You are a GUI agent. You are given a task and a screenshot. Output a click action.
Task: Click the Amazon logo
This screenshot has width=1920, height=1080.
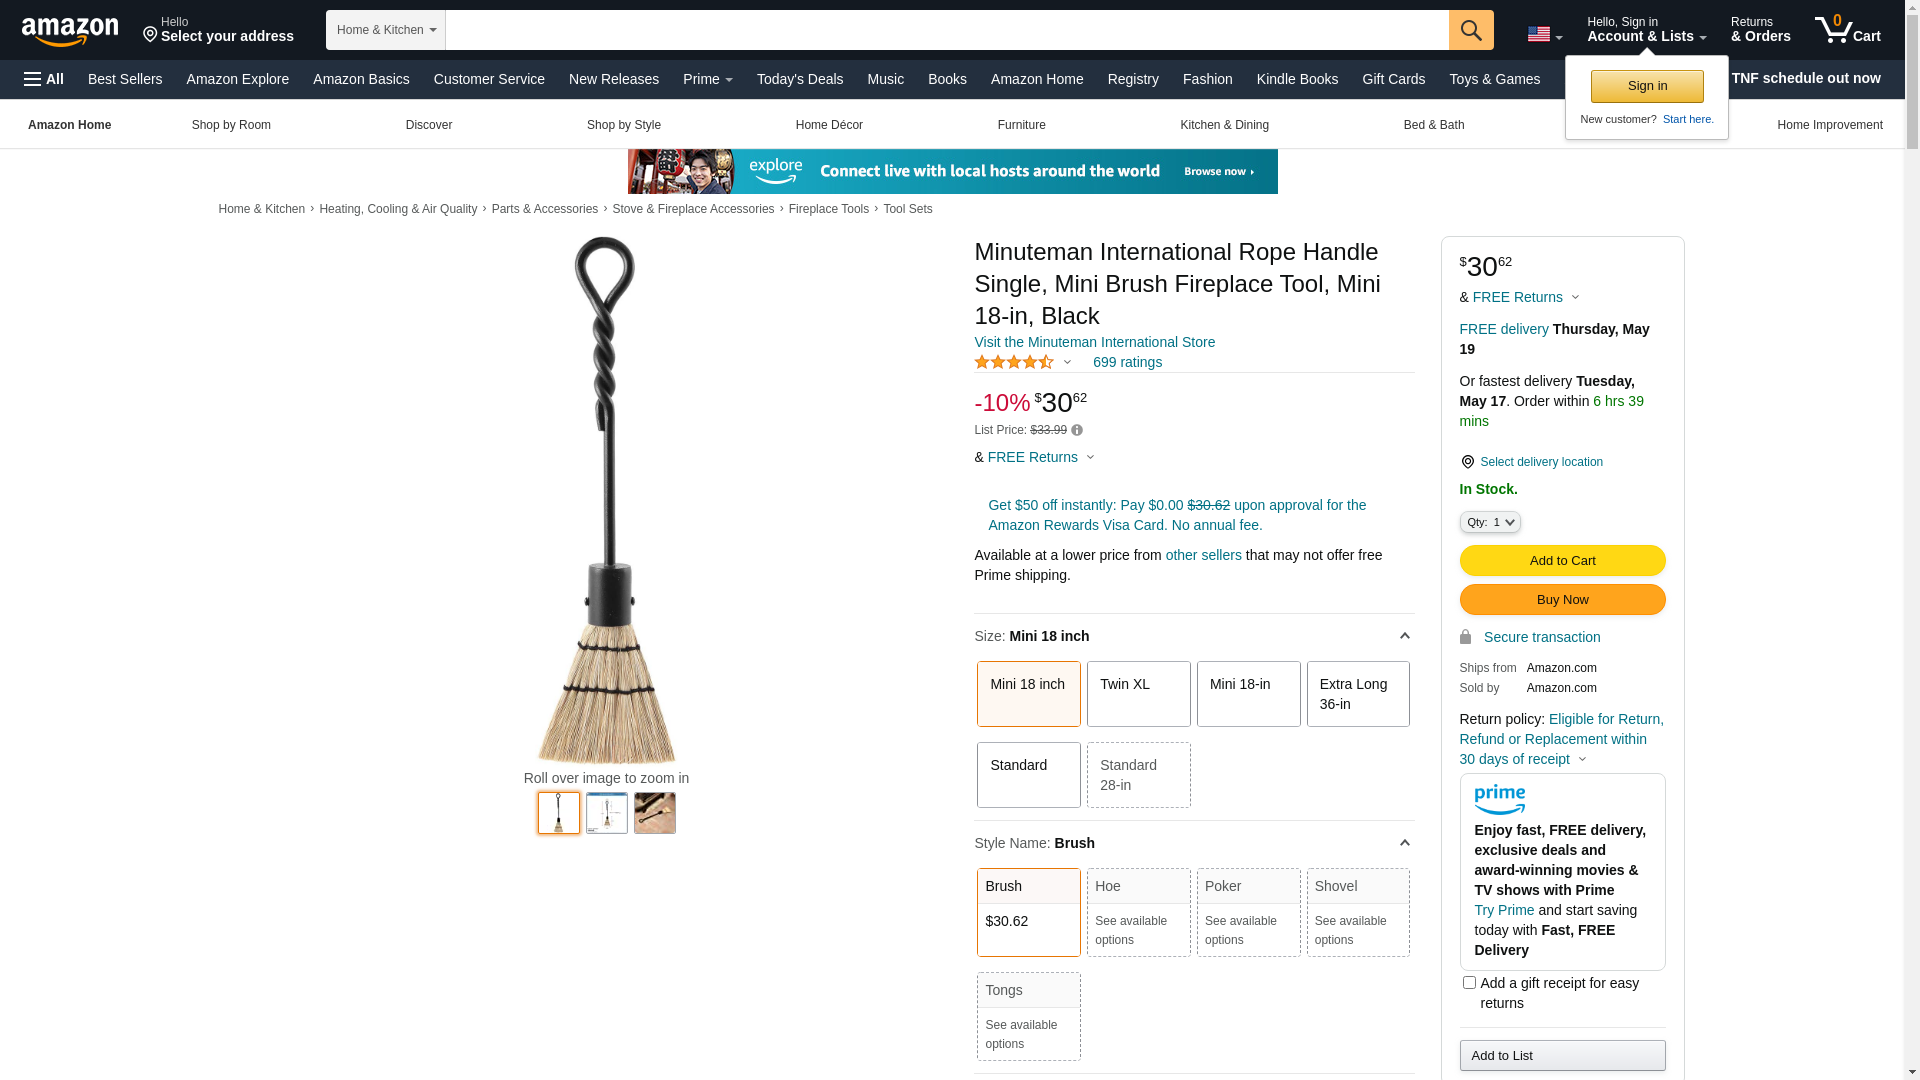tap(70, 31)
